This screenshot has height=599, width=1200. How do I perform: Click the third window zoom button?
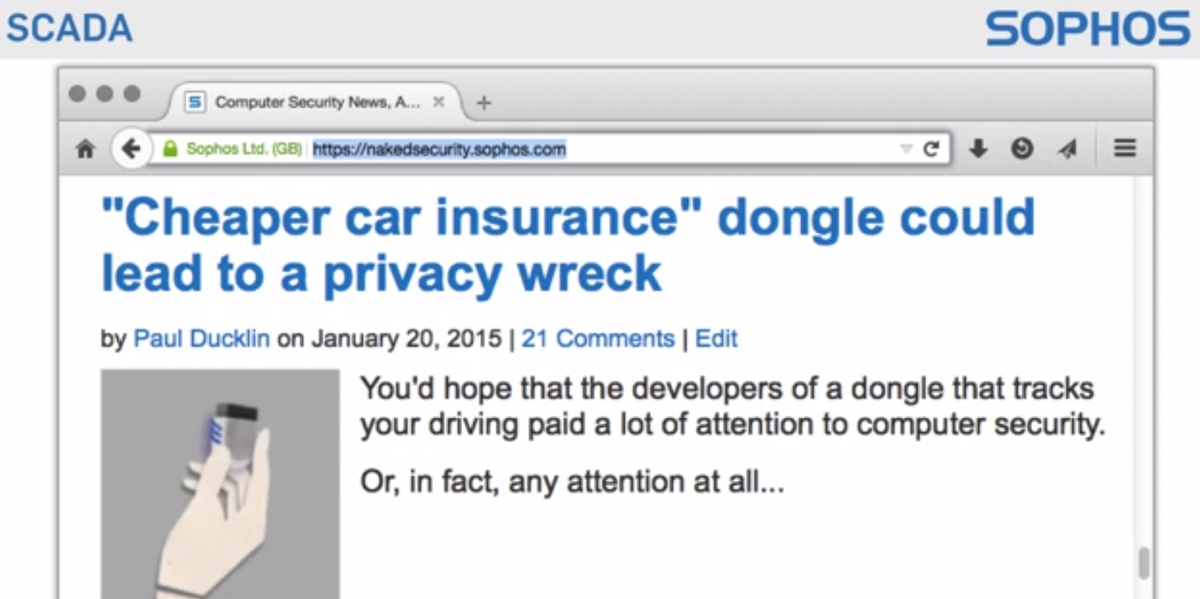pos(132,93)
